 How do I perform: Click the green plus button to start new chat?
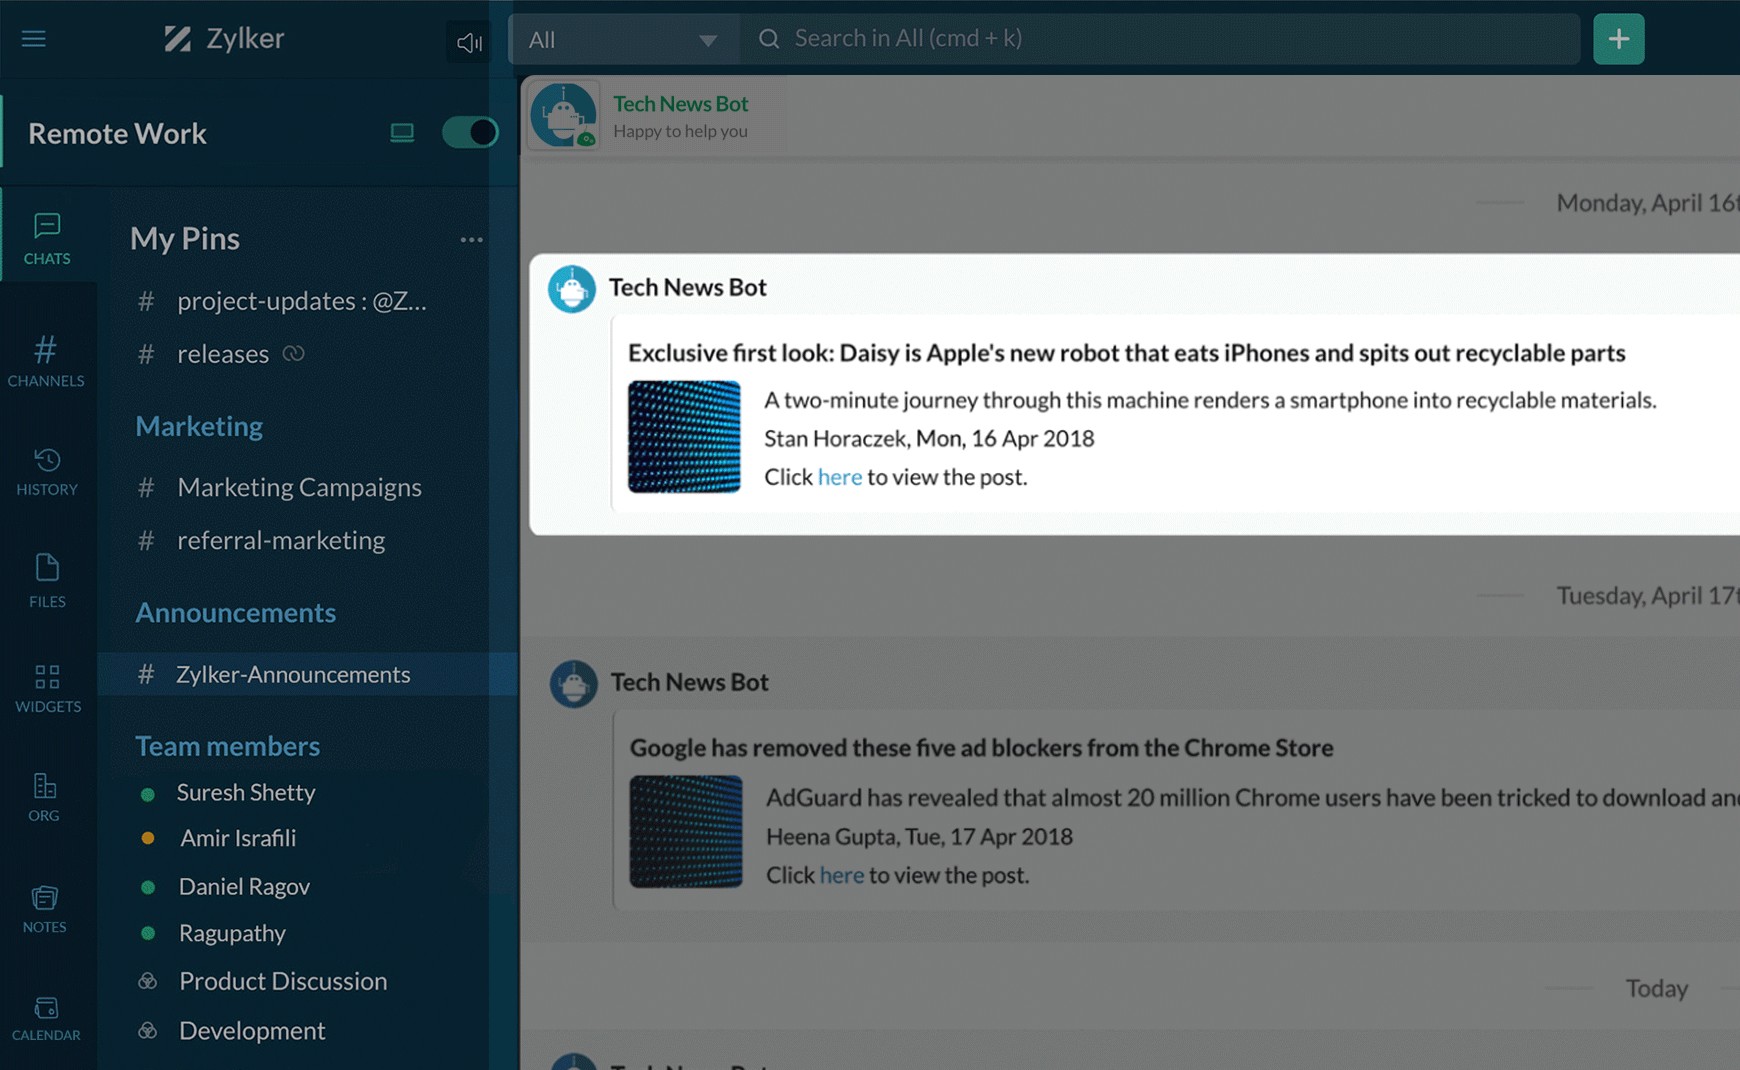[x=1618, y=38]
